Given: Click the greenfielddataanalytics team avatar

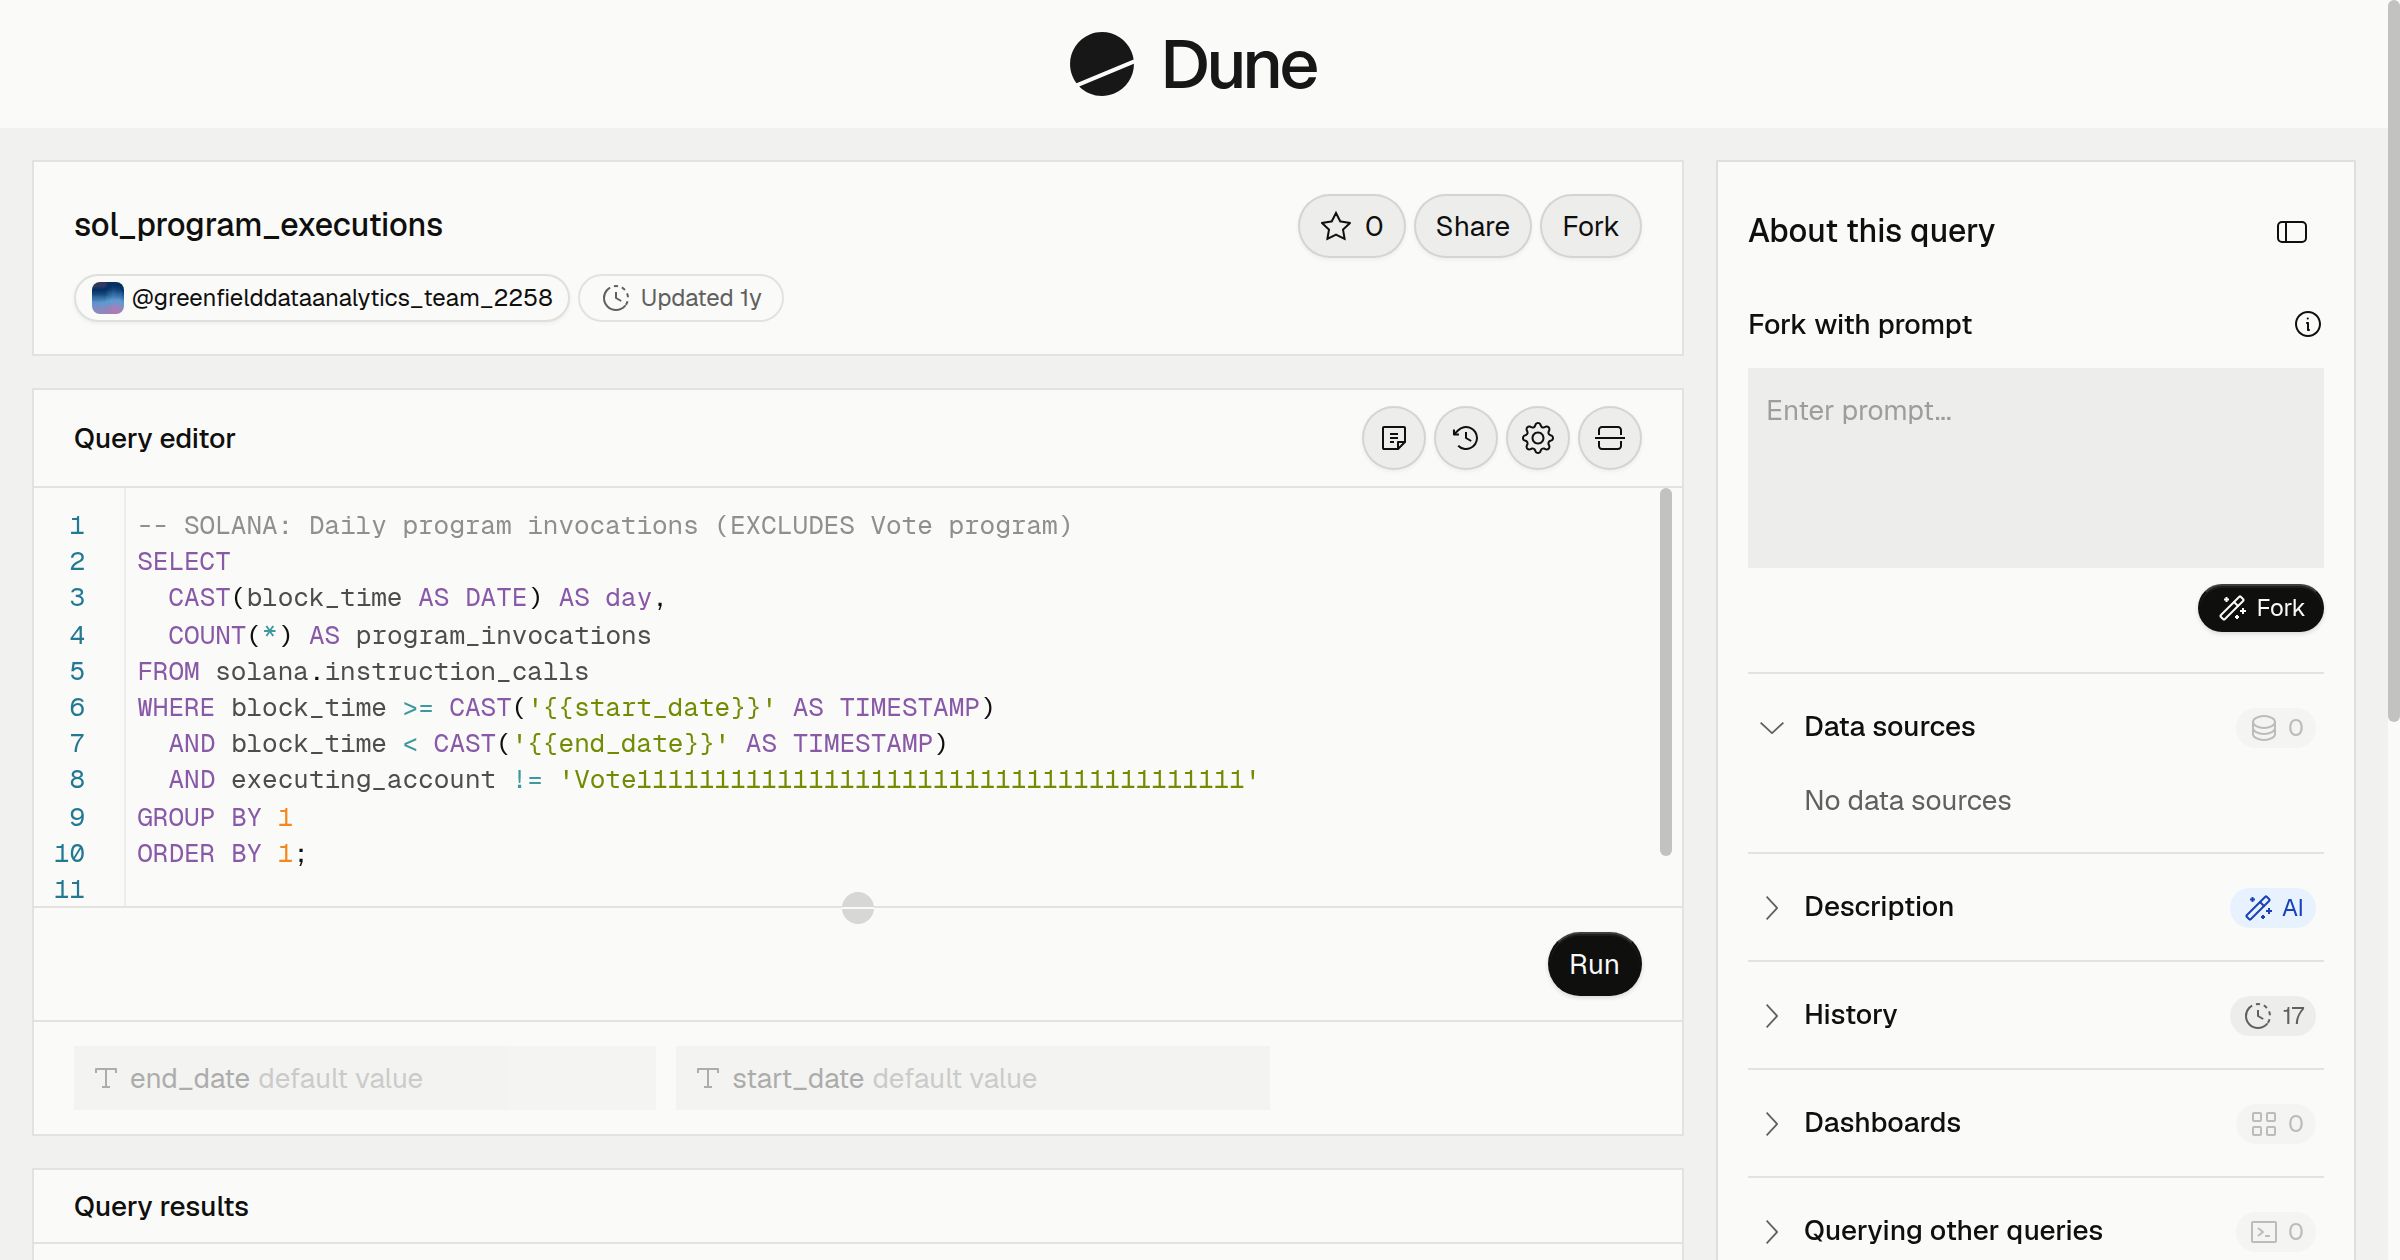Looking at the screenshot, I should pos(107,298).
